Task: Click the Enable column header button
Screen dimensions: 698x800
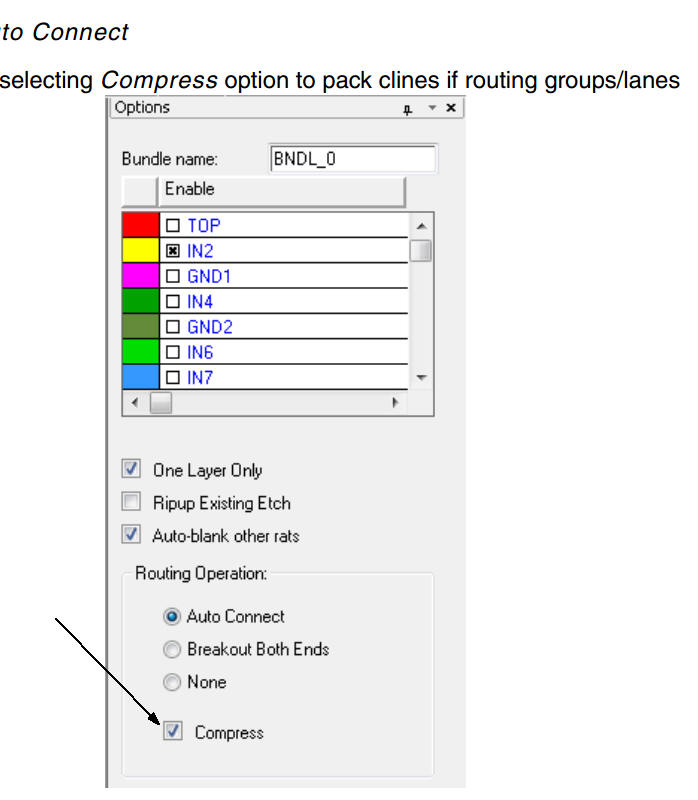Action: [x=281, y=189]
